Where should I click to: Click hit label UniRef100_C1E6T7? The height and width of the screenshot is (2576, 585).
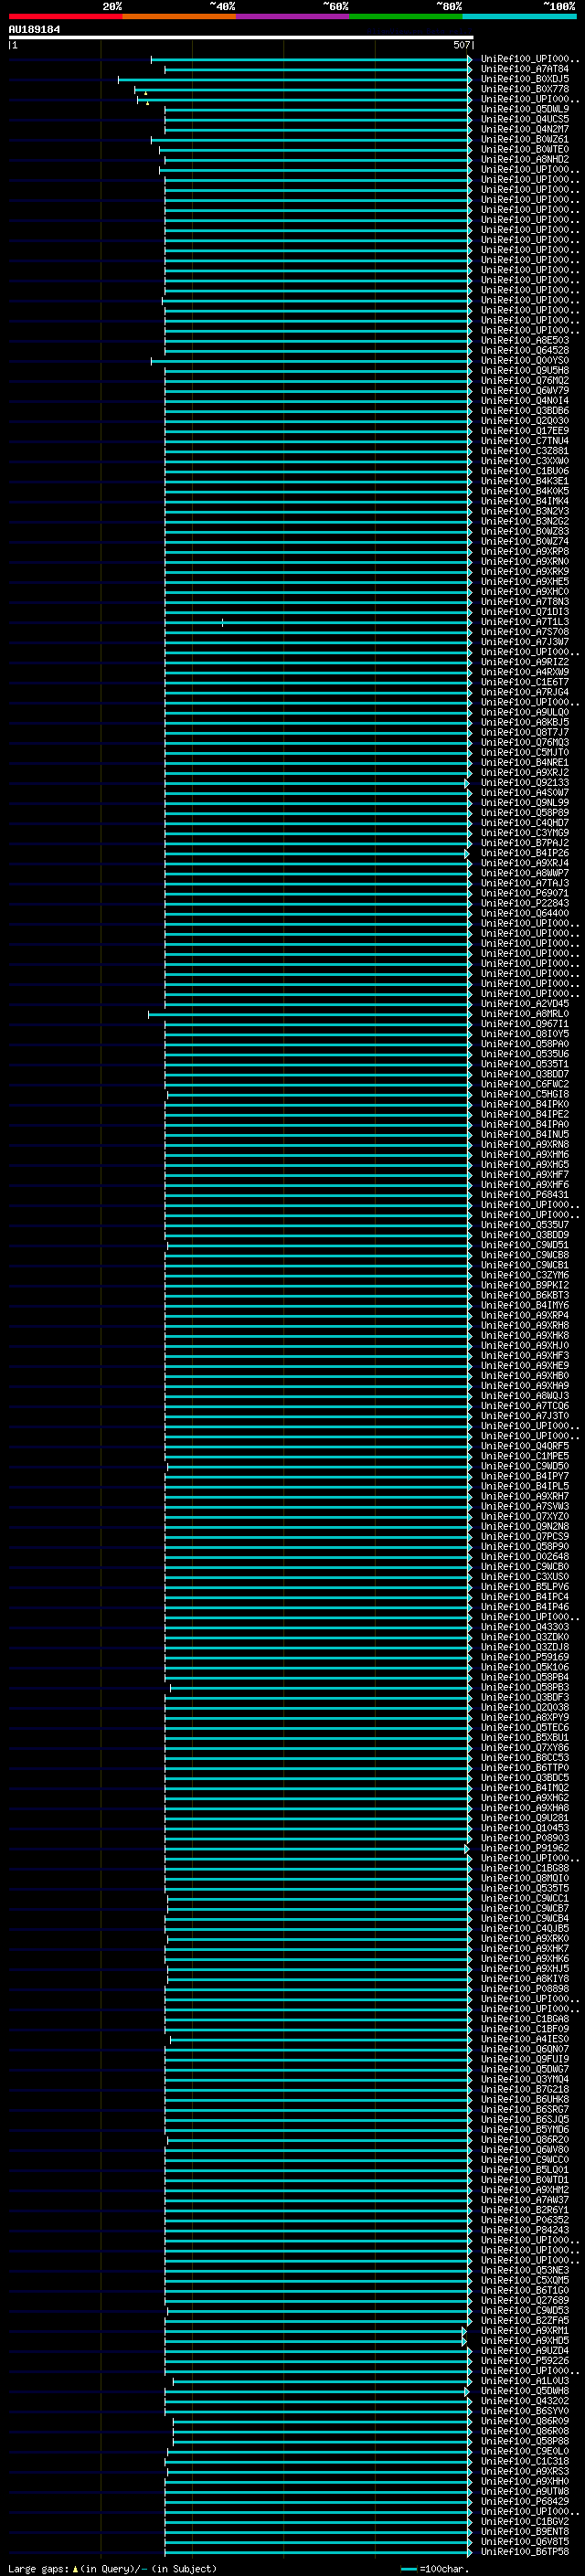tap(524, 682)
